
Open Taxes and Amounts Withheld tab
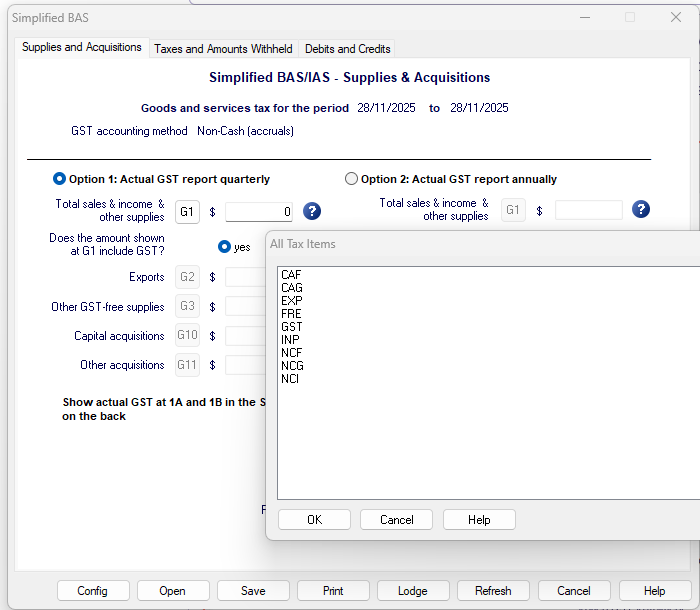coord(223,49)
